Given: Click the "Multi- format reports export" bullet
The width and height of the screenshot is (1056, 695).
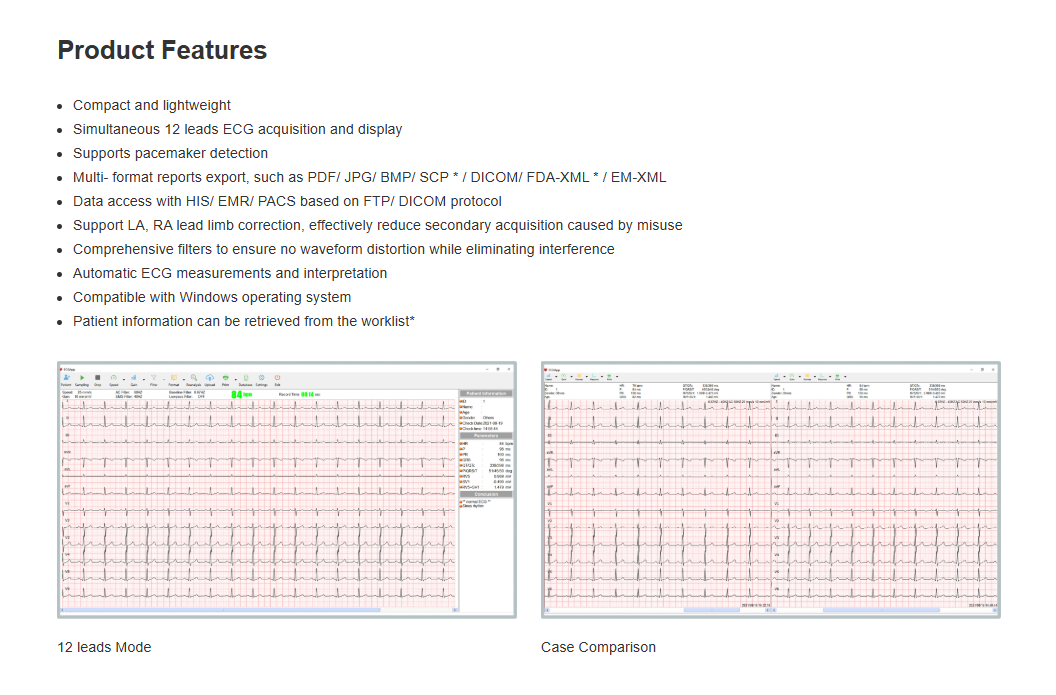Looking at the screenshot, I should click(x=370, y=178).
